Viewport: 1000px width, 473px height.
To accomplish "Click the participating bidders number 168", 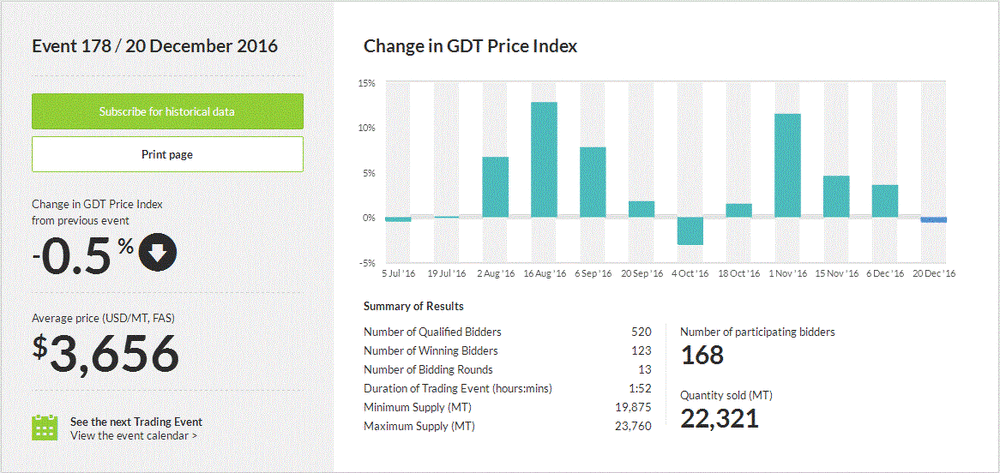I will 702,355.
